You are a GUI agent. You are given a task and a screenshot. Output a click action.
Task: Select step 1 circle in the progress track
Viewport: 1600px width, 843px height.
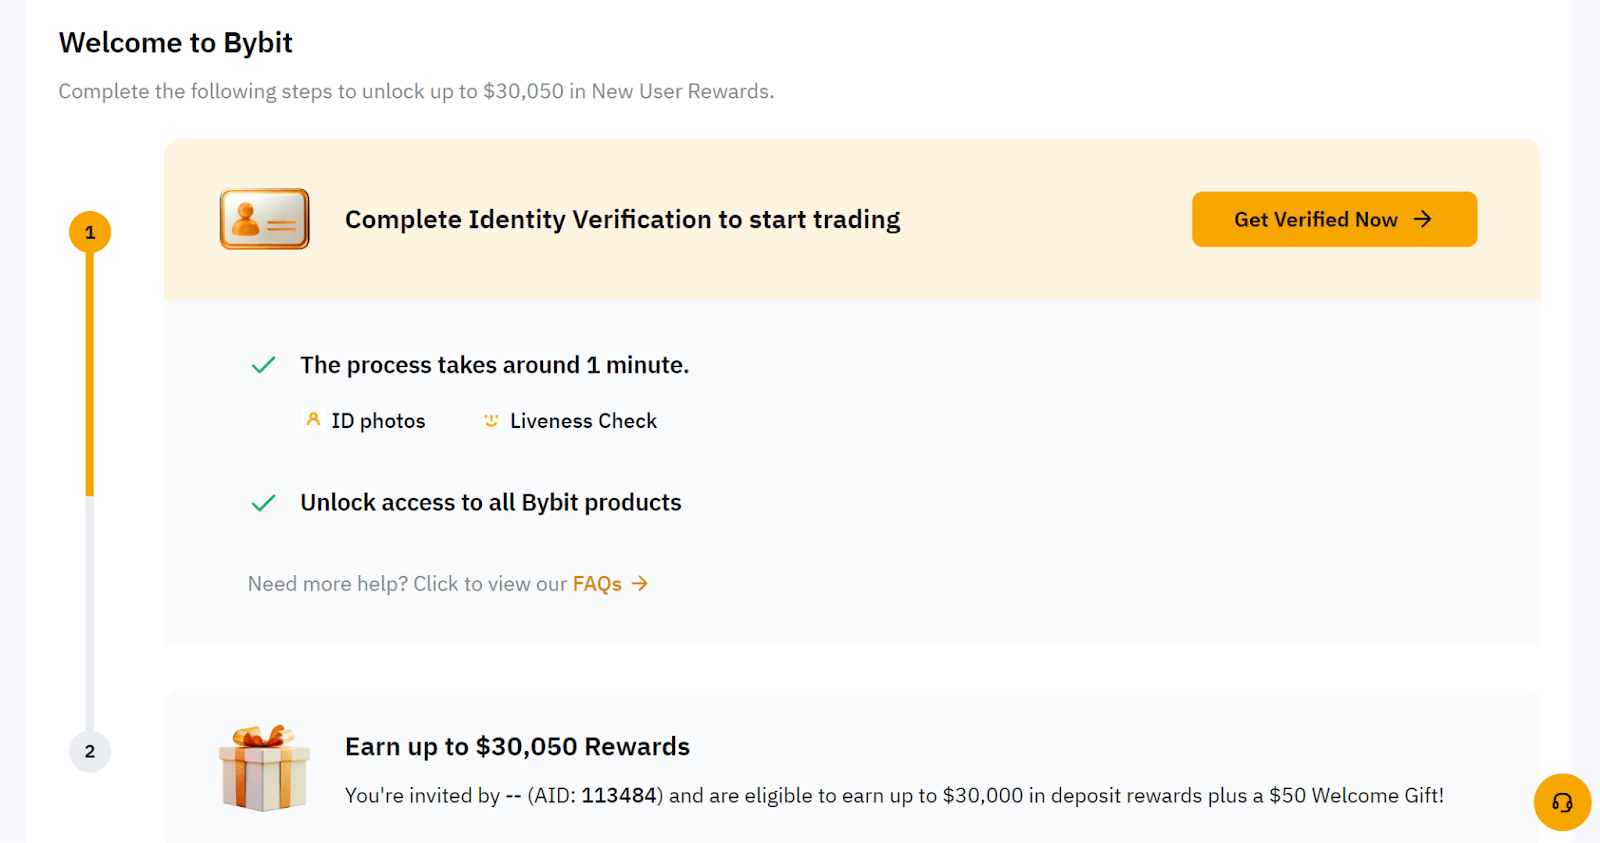point(90,231)
